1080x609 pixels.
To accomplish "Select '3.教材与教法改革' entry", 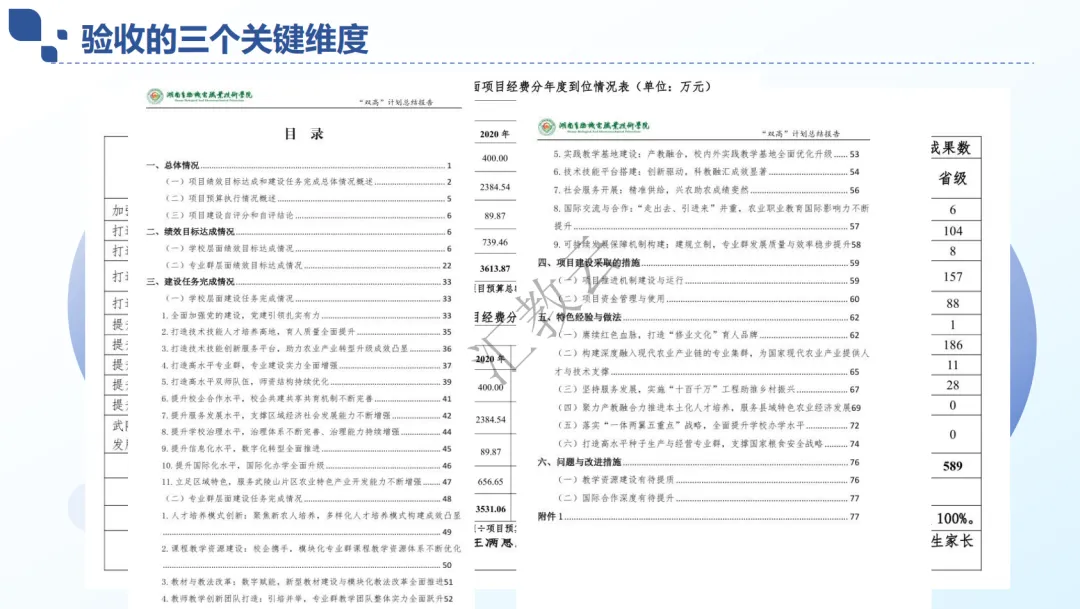I will tap(307, 582).
